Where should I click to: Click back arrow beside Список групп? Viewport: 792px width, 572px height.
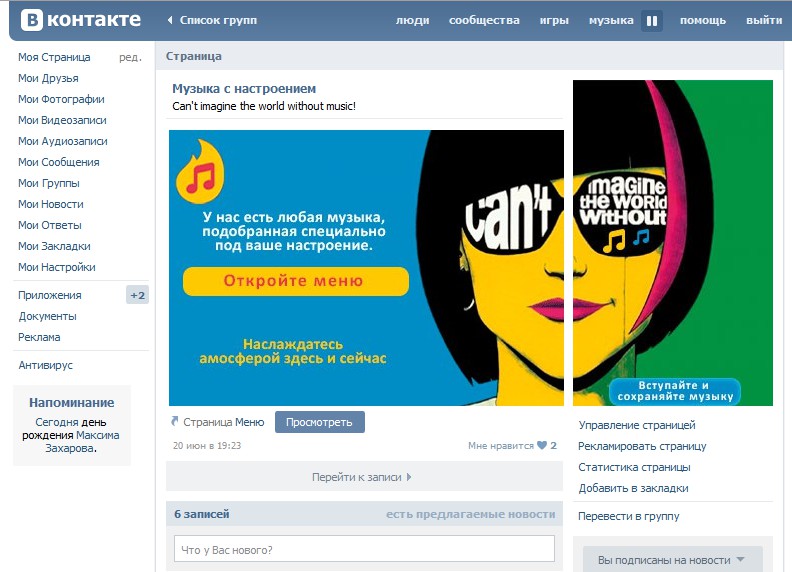pyautogui.click(x=170, y=20)
